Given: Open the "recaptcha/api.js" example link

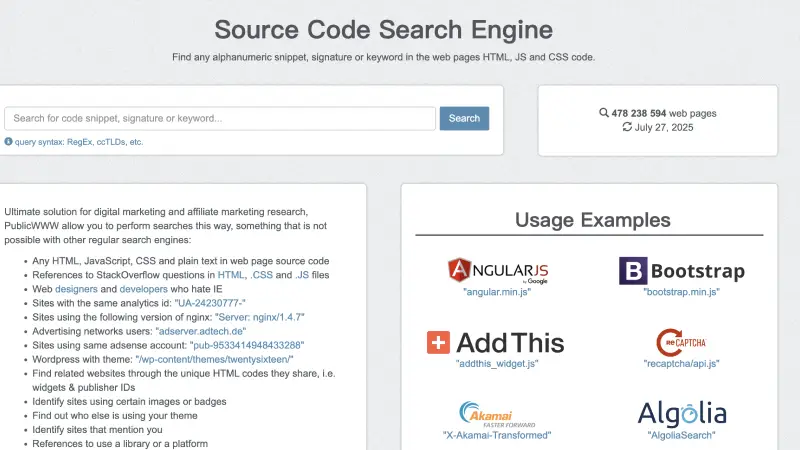Looking at the screenshot, I should click(682, 364).
